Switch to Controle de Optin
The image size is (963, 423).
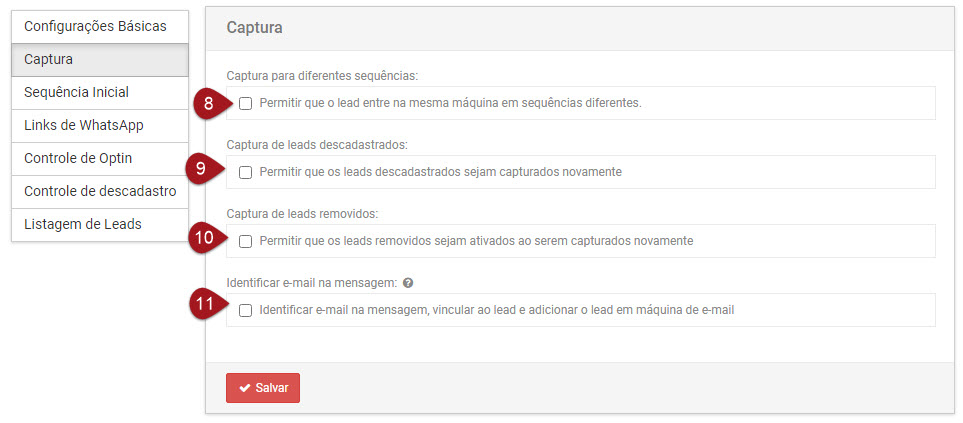[78, 158]
